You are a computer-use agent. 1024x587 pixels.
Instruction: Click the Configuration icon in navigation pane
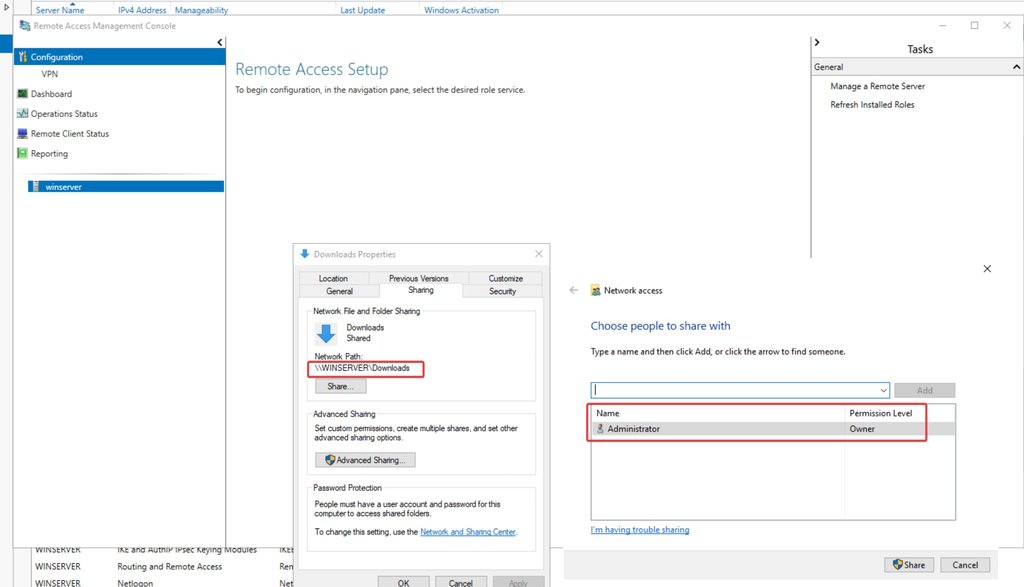pyautogui.click(x=22, y=57)
